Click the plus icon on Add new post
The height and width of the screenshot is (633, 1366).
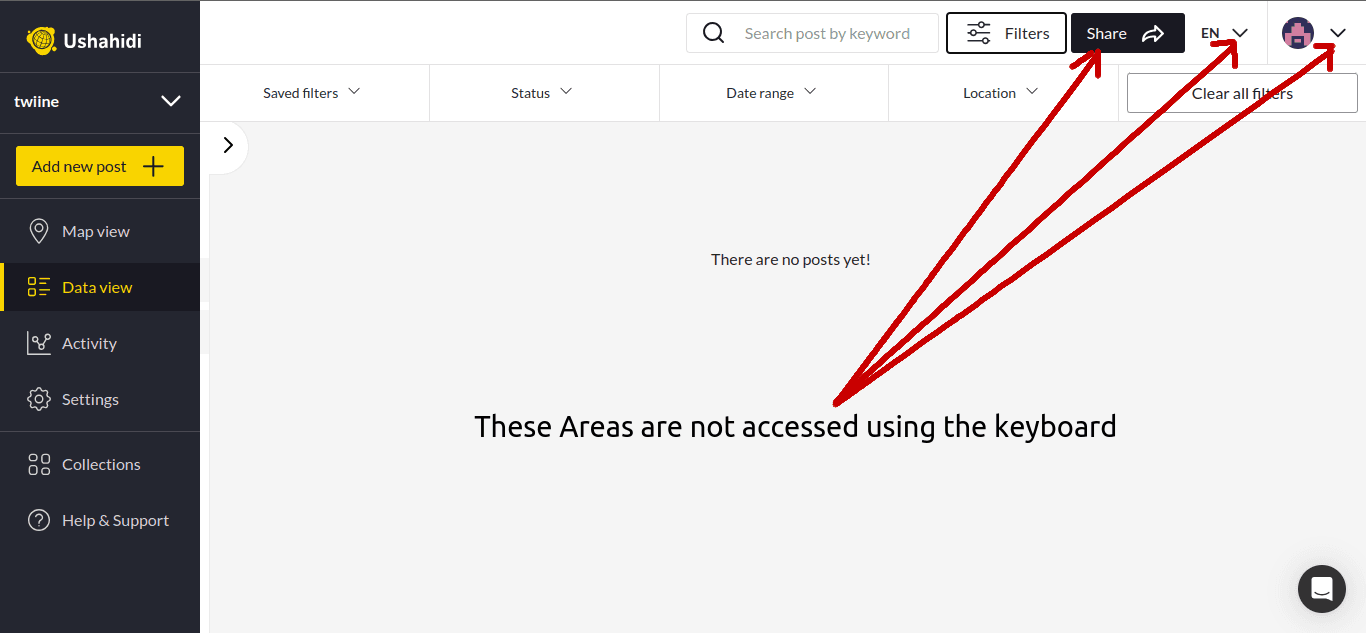[x=153, y=167]
